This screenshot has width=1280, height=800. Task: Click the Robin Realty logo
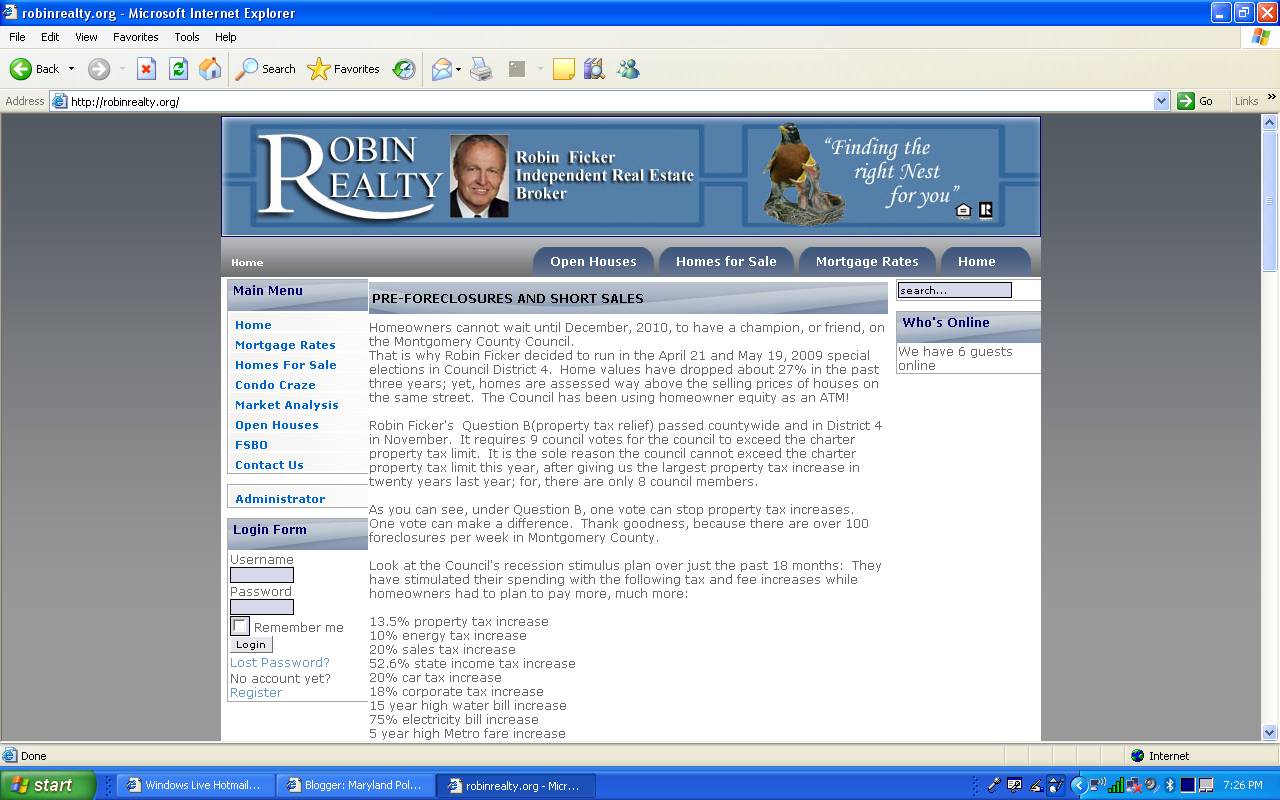(x=350, y=176)
